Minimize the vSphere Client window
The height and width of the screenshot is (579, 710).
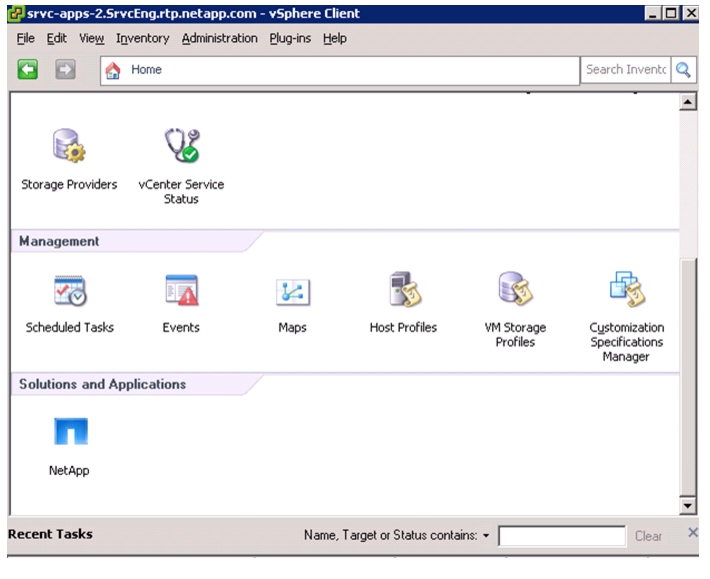[x=652, y=14]
